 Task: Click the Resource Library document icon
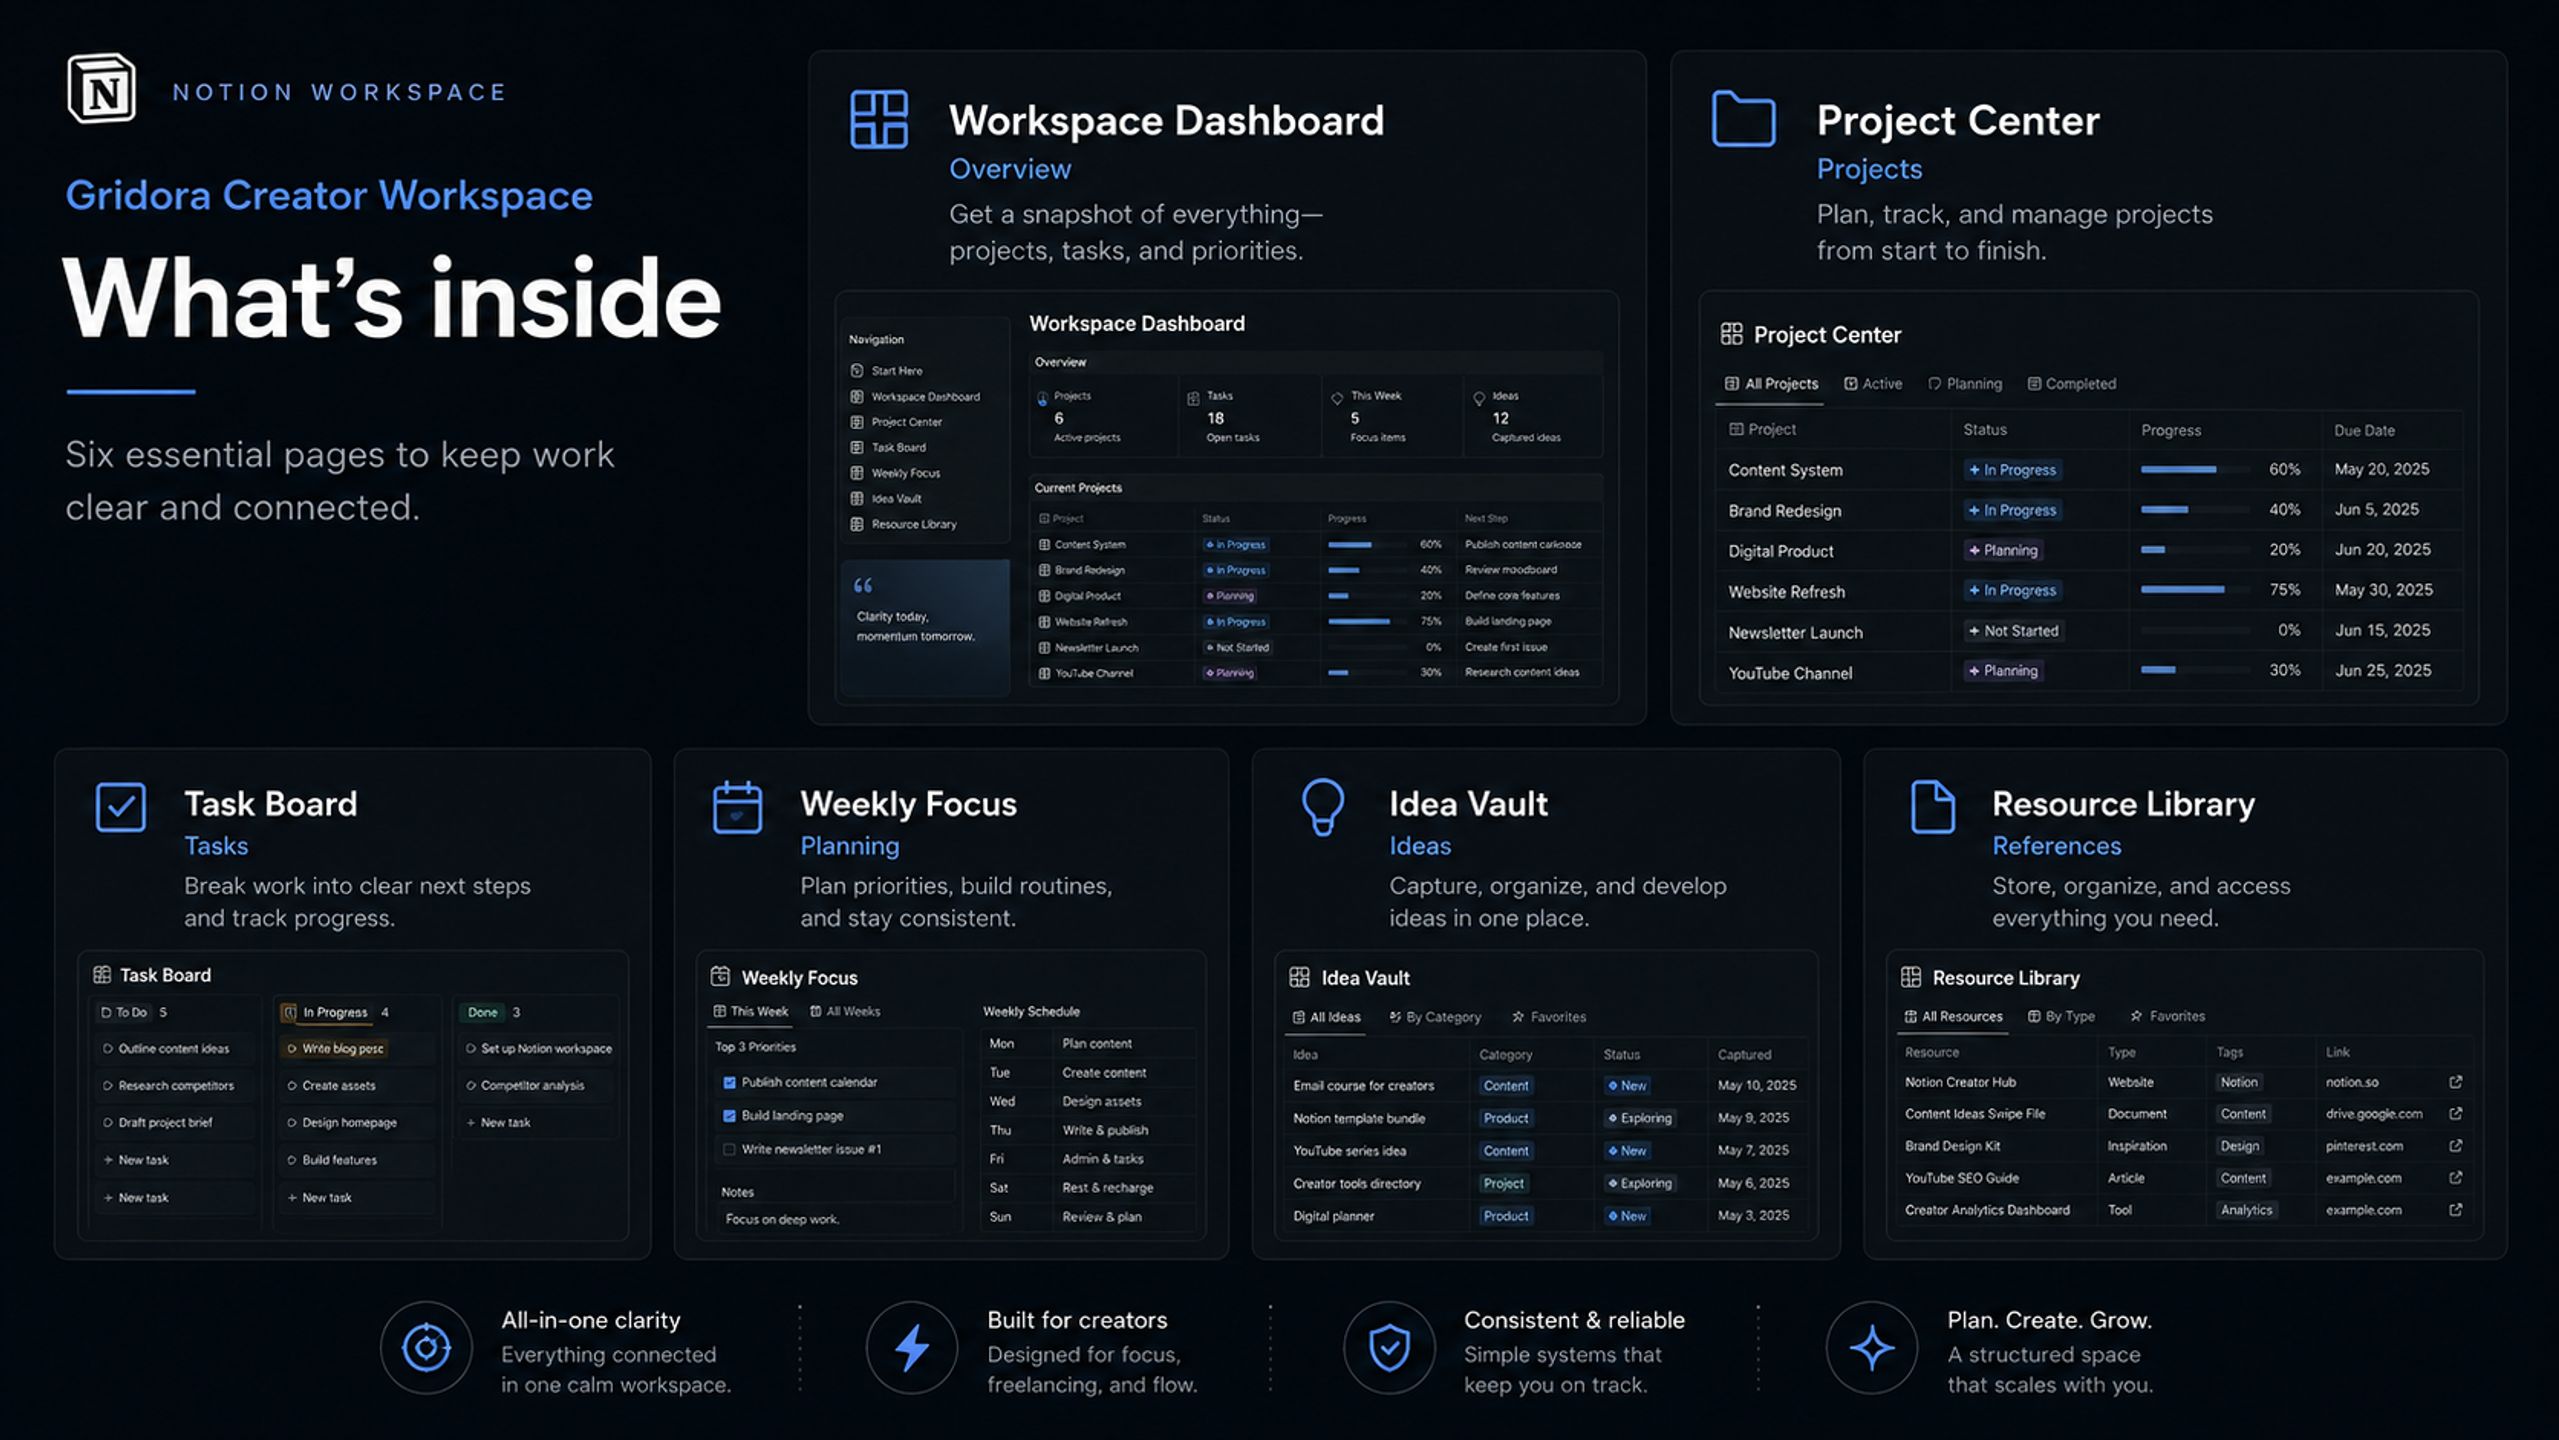coord(1932,807)
